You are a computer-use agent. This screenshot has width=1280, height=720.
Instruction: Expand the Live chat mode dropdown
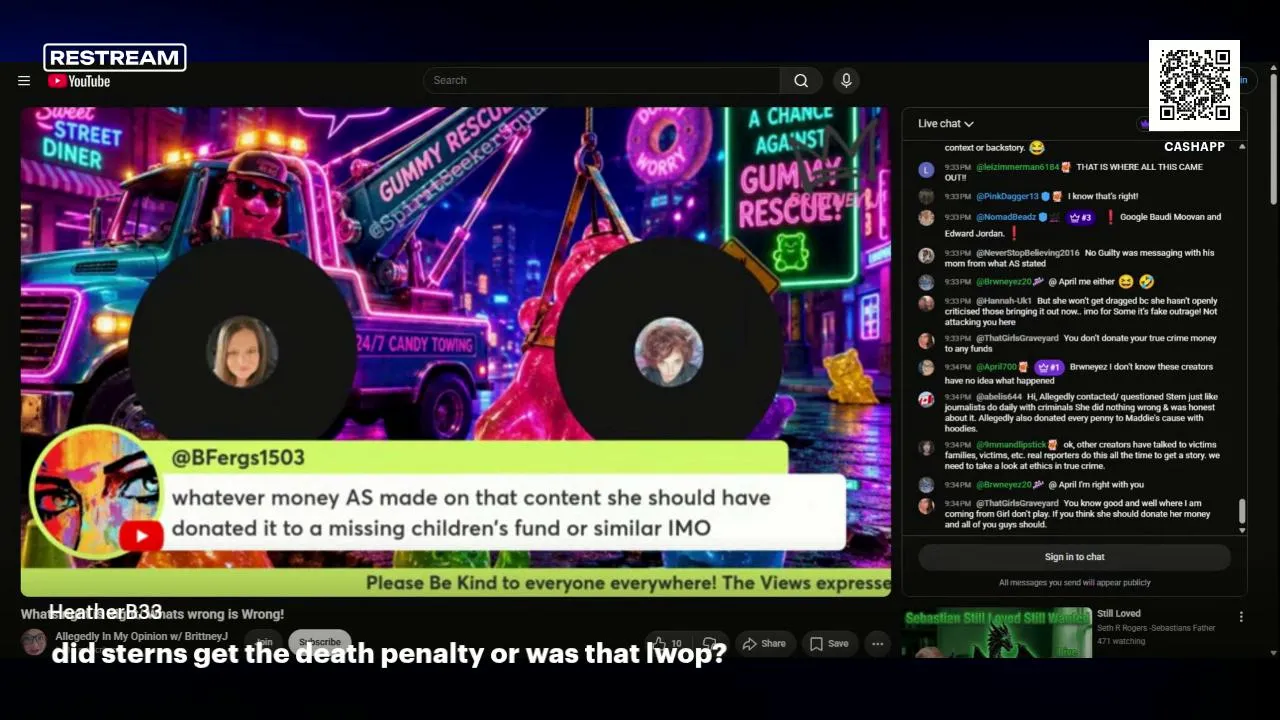(x=946, y=124)
